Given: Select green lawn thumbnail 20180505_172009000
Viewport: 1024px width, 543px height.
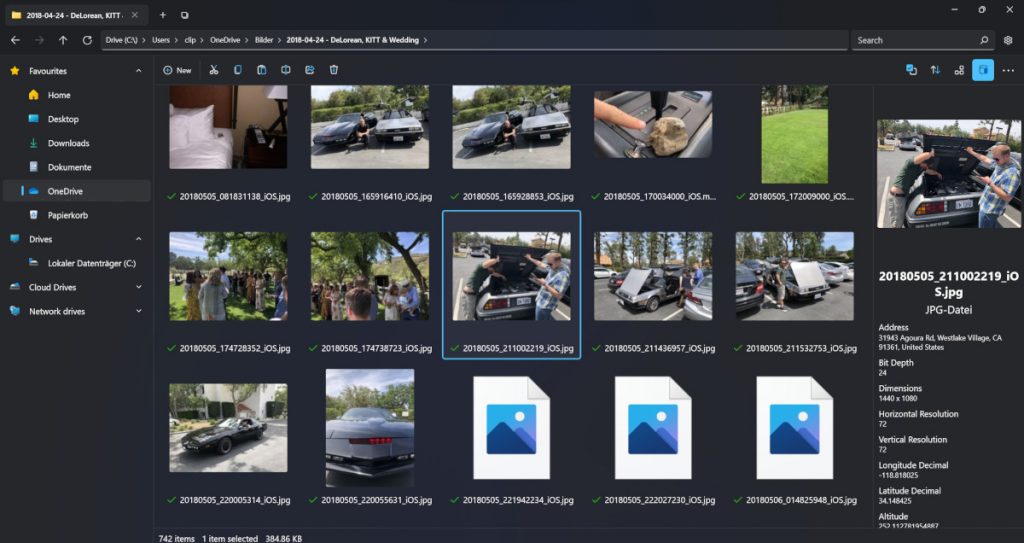Looking at the screenshot, I should tap(795, 134).
